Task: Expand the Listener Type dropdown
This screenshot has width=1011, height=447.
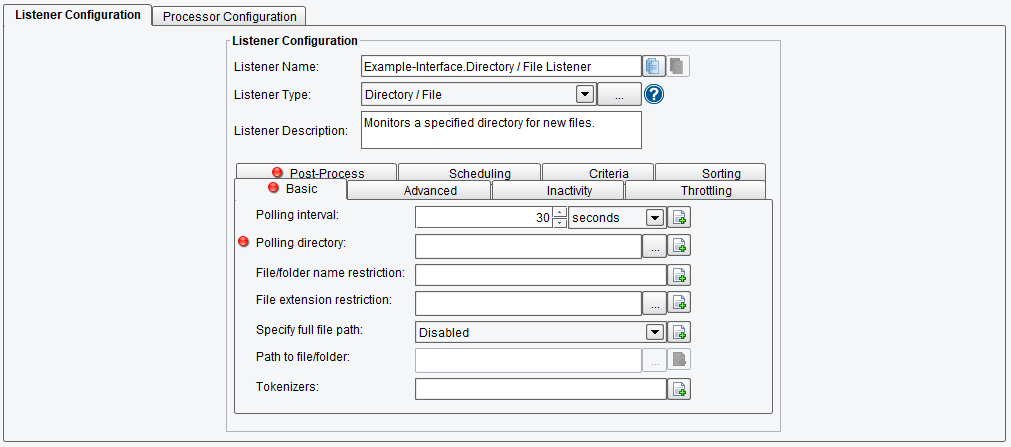Action: (584, 95)
